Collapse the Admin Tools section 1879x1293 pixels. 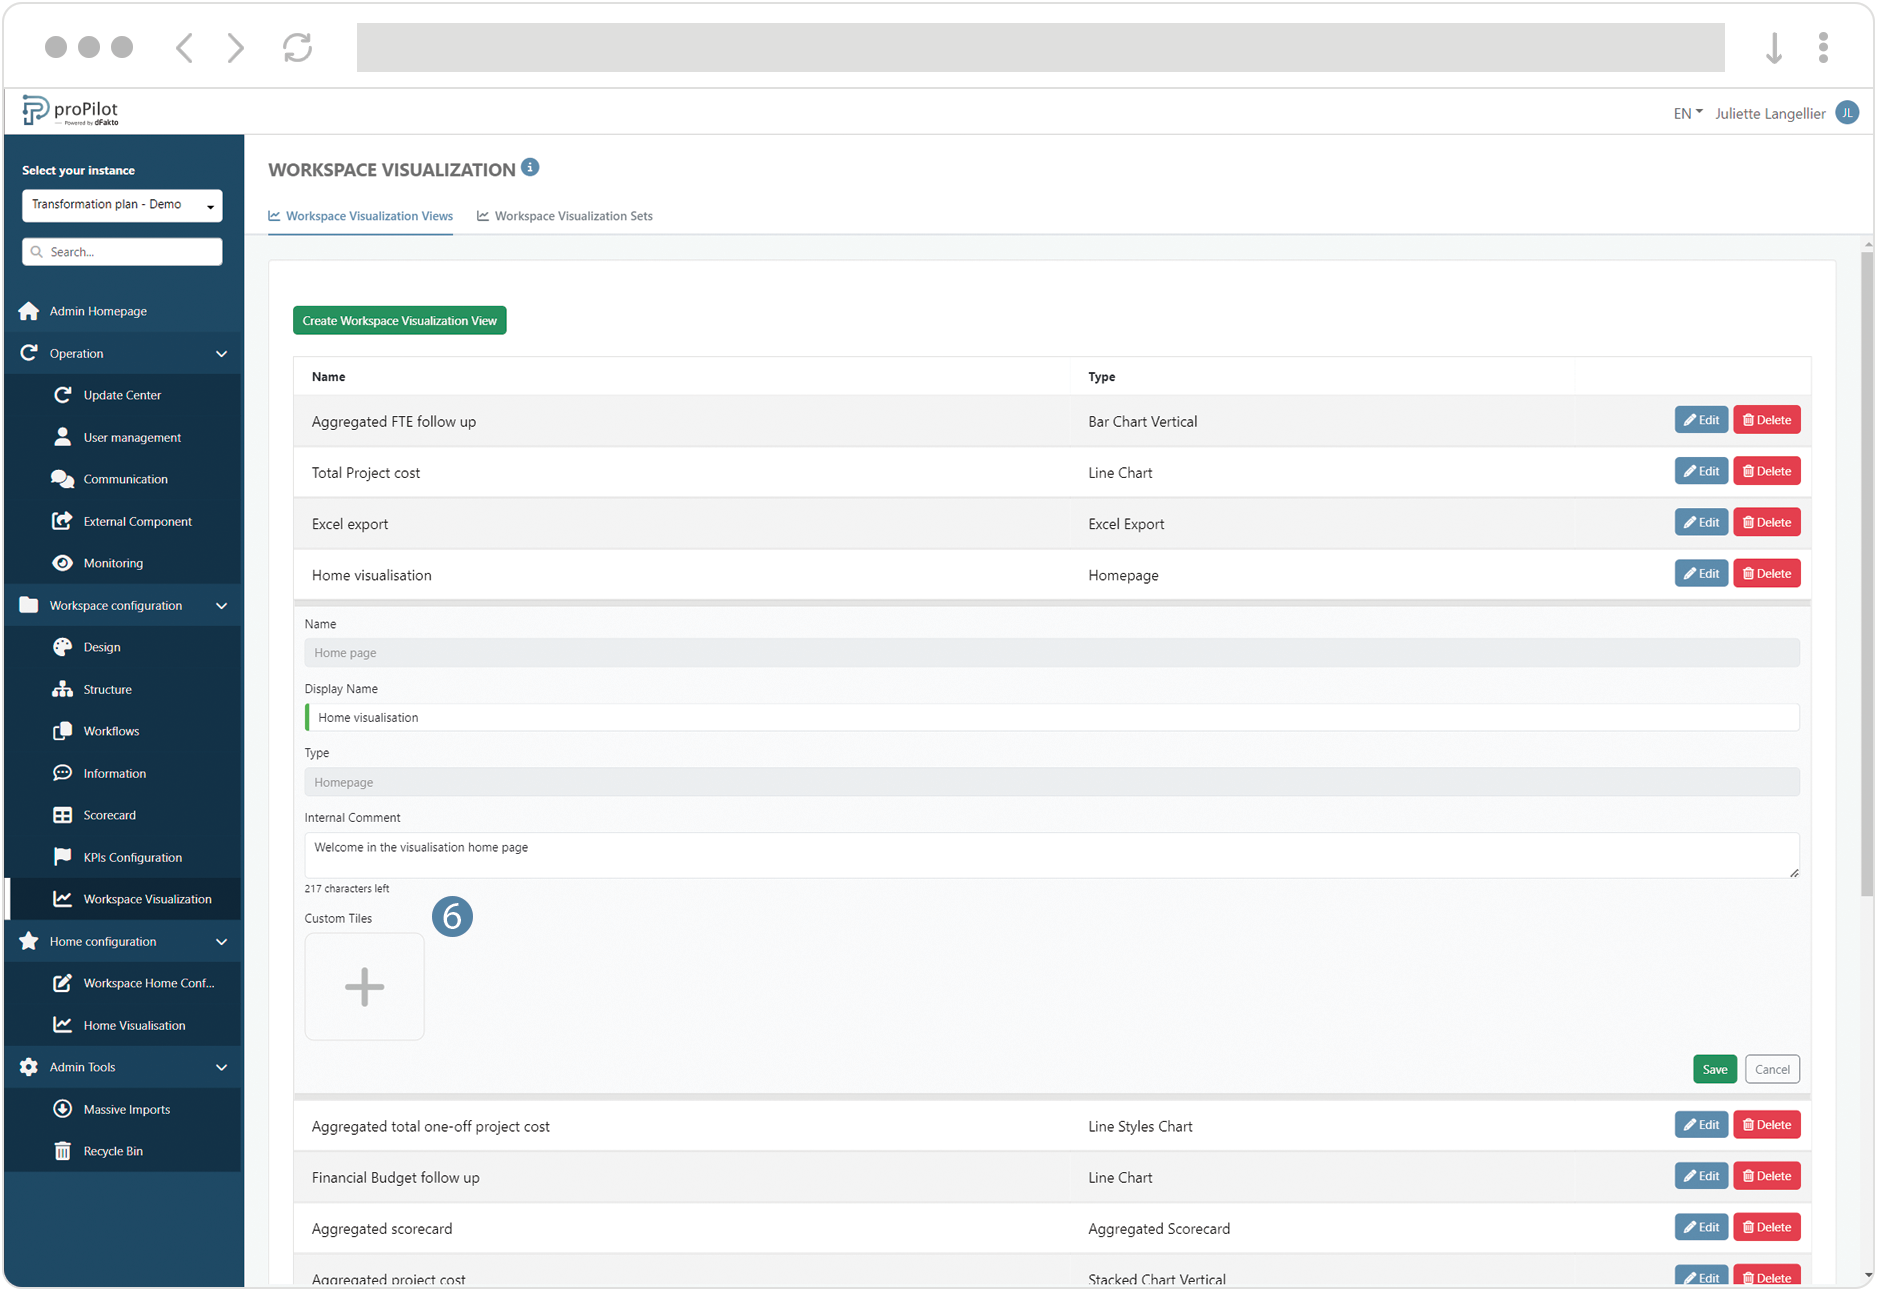pyautogui.click(x=222, y=1067)
